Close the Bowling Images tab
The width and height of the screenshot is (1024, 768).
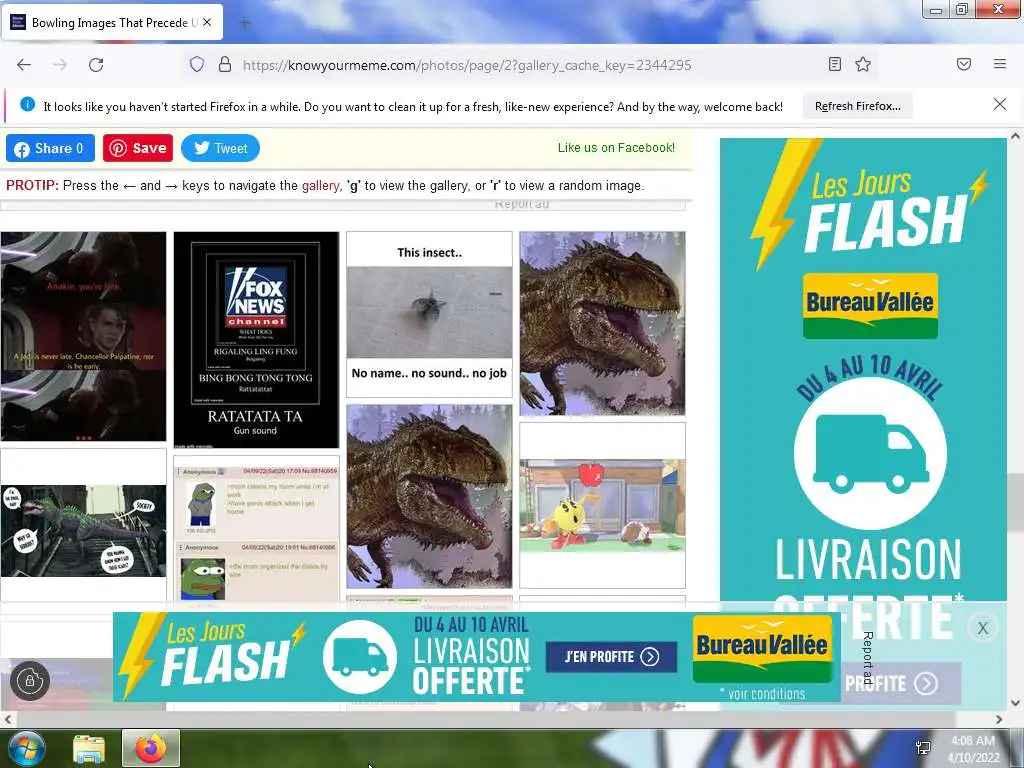[x=207, y=22]
